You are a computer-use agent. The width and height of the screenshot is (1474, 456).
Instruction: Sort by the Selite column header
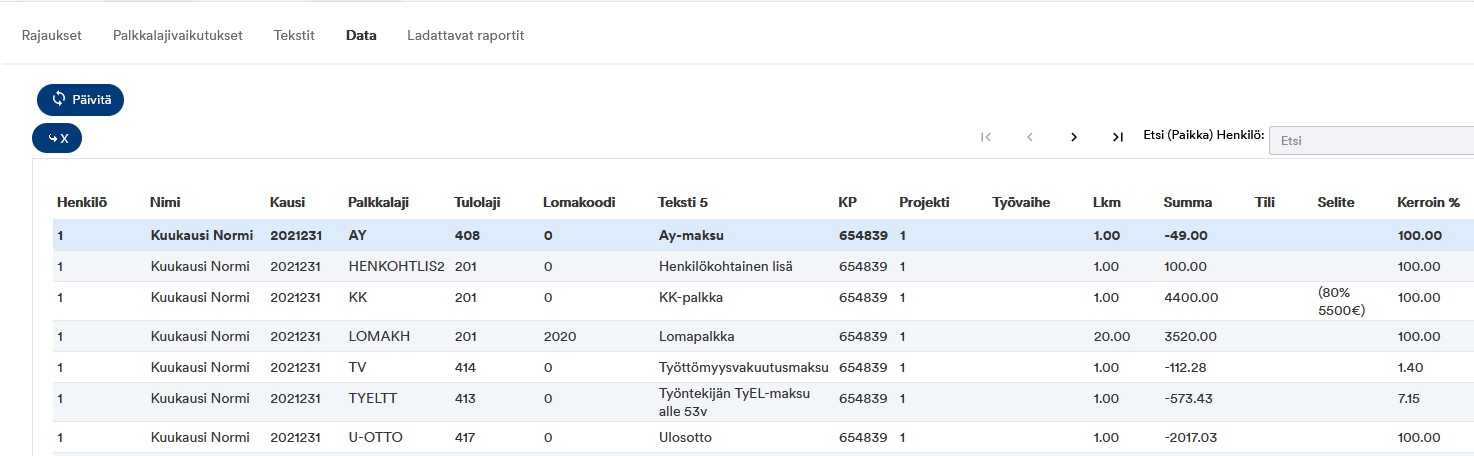1336,202
